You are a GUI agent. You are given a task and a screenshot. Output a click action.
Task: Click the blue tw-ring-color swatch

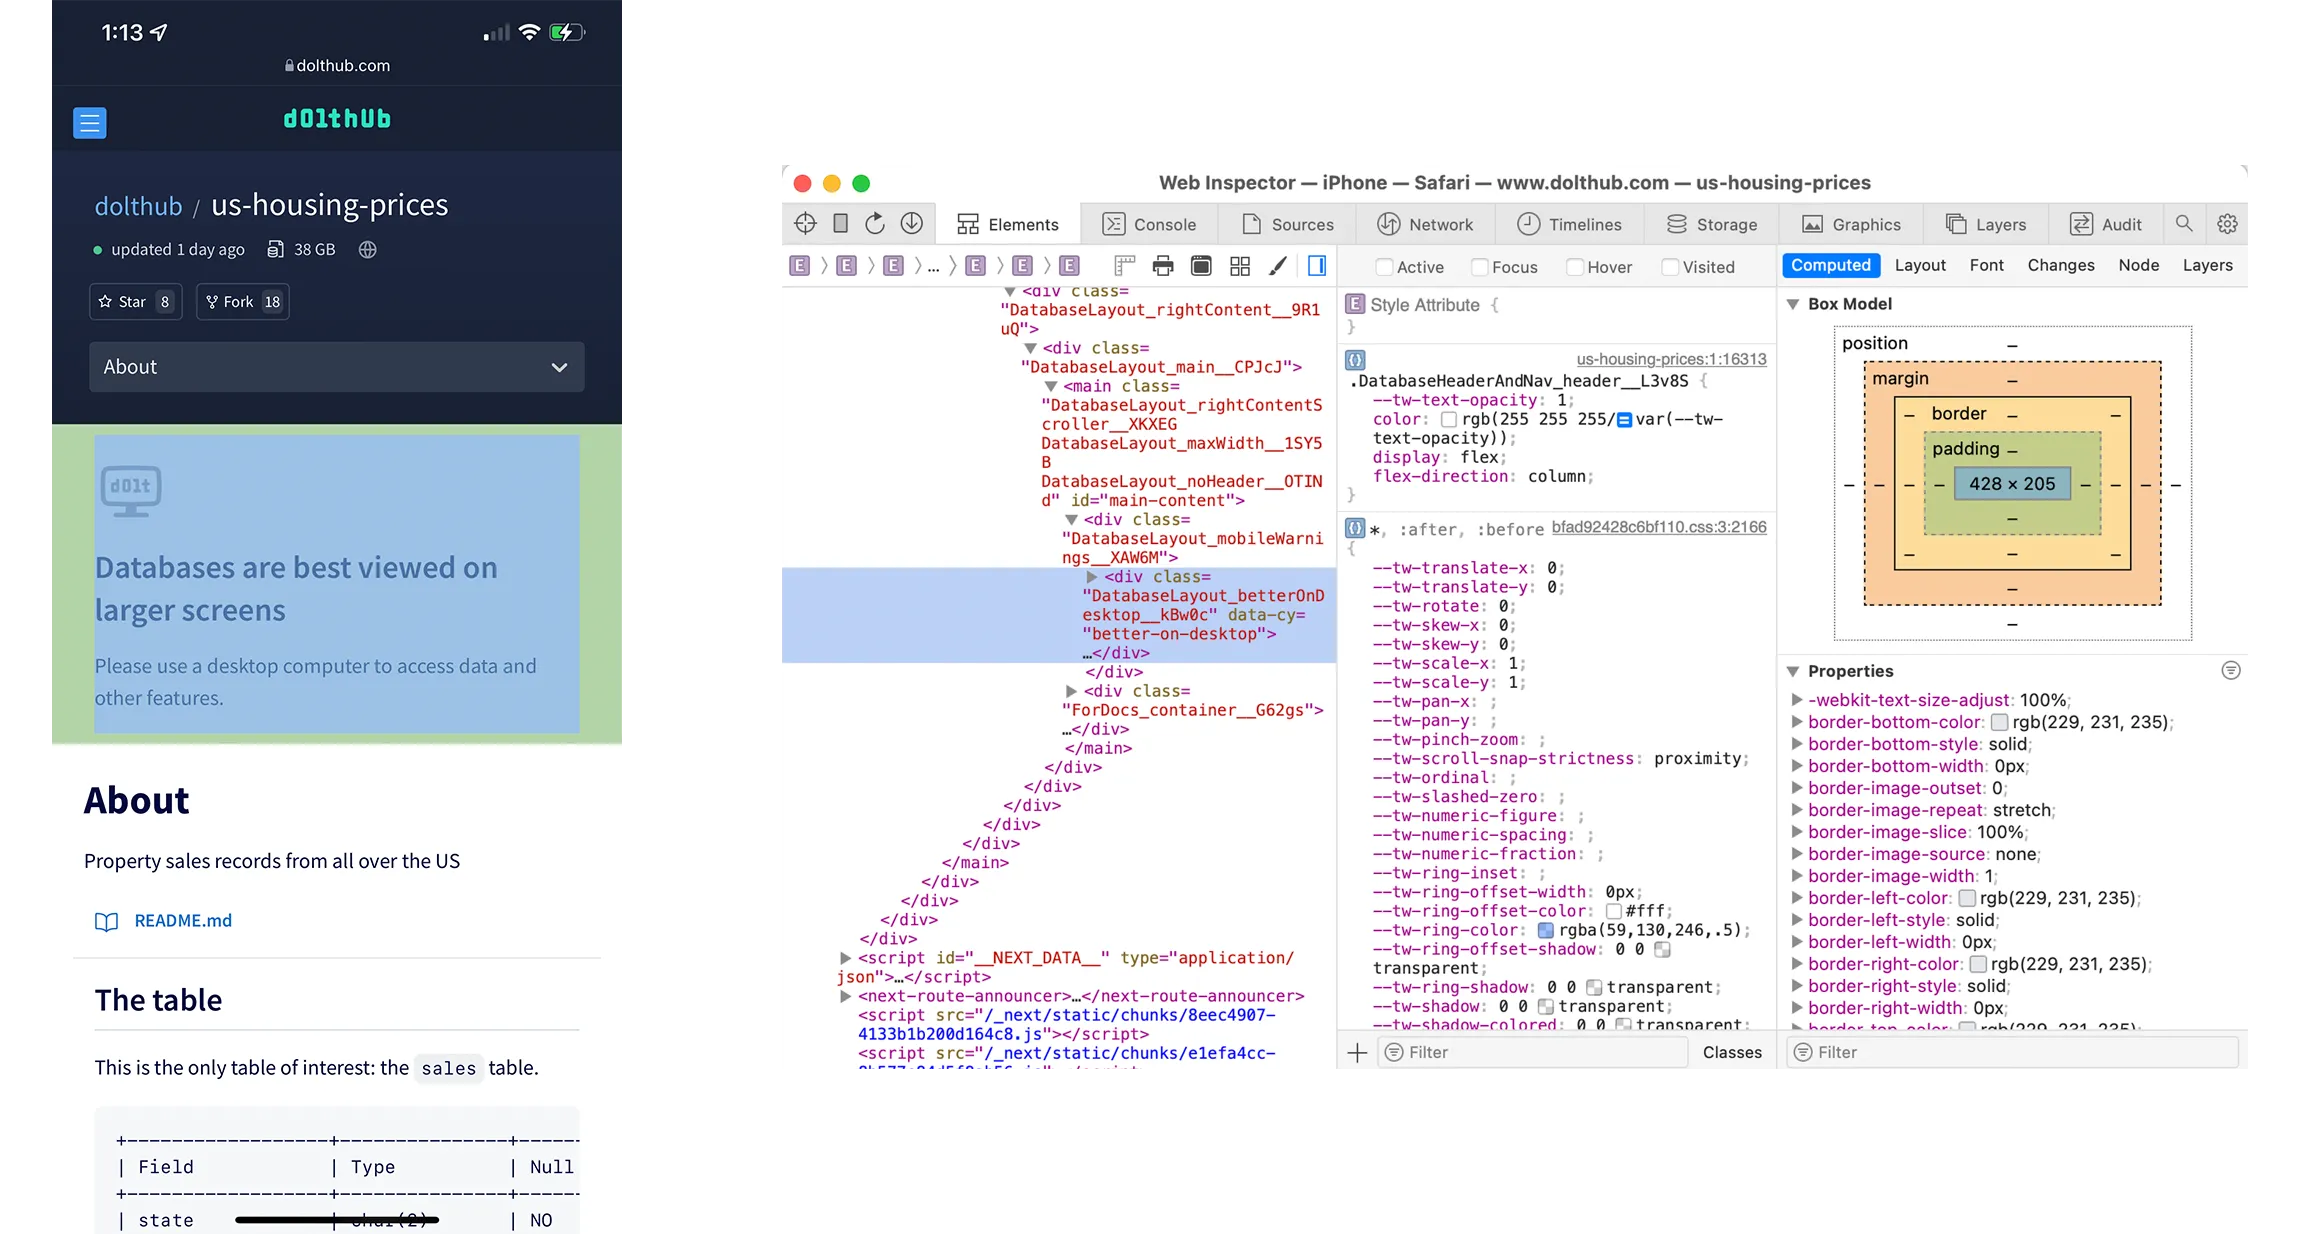1544,929
